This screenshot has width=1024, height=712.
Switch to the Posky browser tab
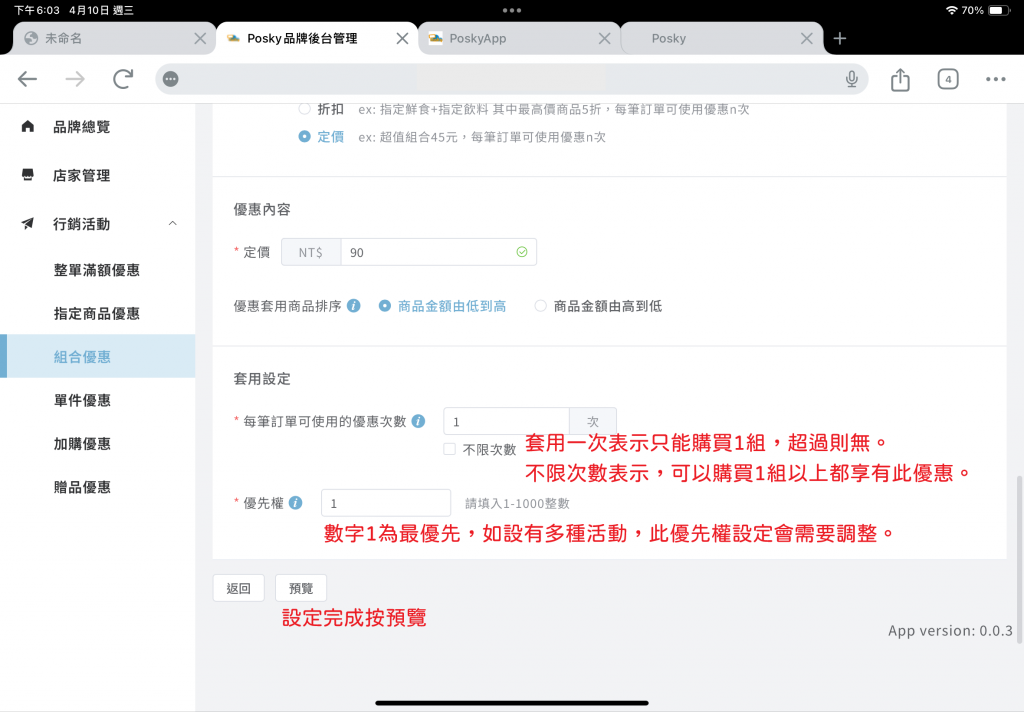click(x=721, y=39)
